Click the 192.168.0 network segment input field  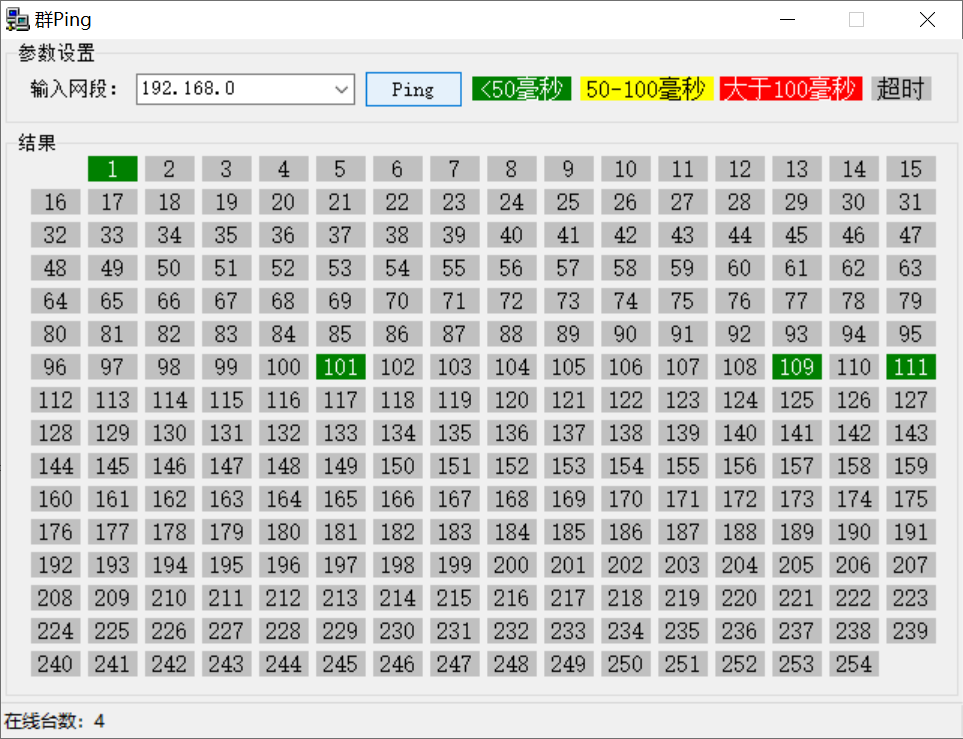coord(245,90)
